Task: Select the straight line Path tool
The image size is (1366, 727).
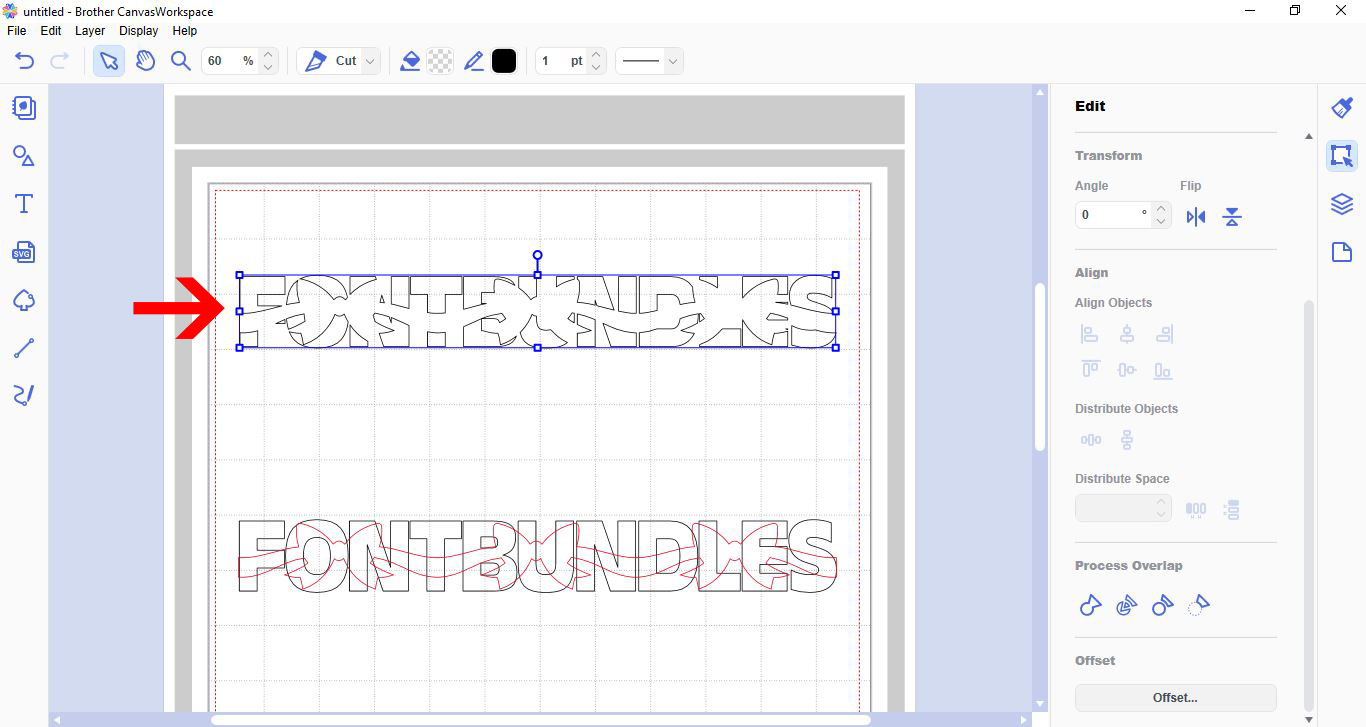Action: tap(24, 348)
